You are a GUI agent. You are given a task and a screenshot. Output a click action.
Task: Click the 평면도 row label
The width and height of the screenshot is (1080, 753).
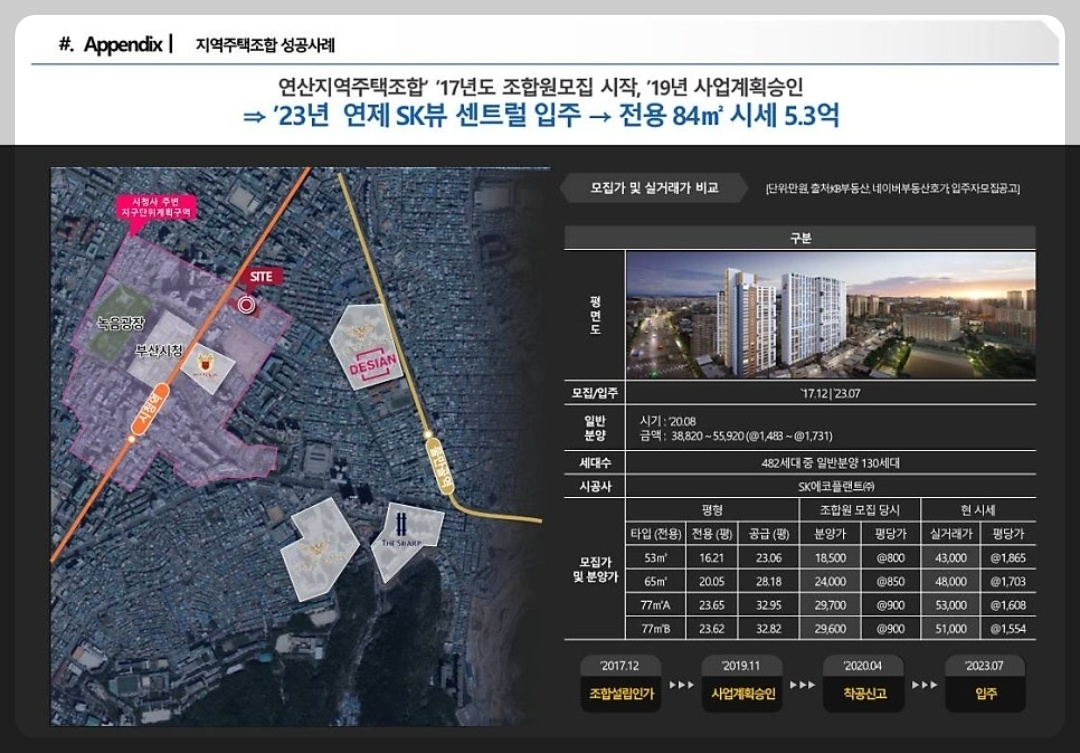point(595,315)
